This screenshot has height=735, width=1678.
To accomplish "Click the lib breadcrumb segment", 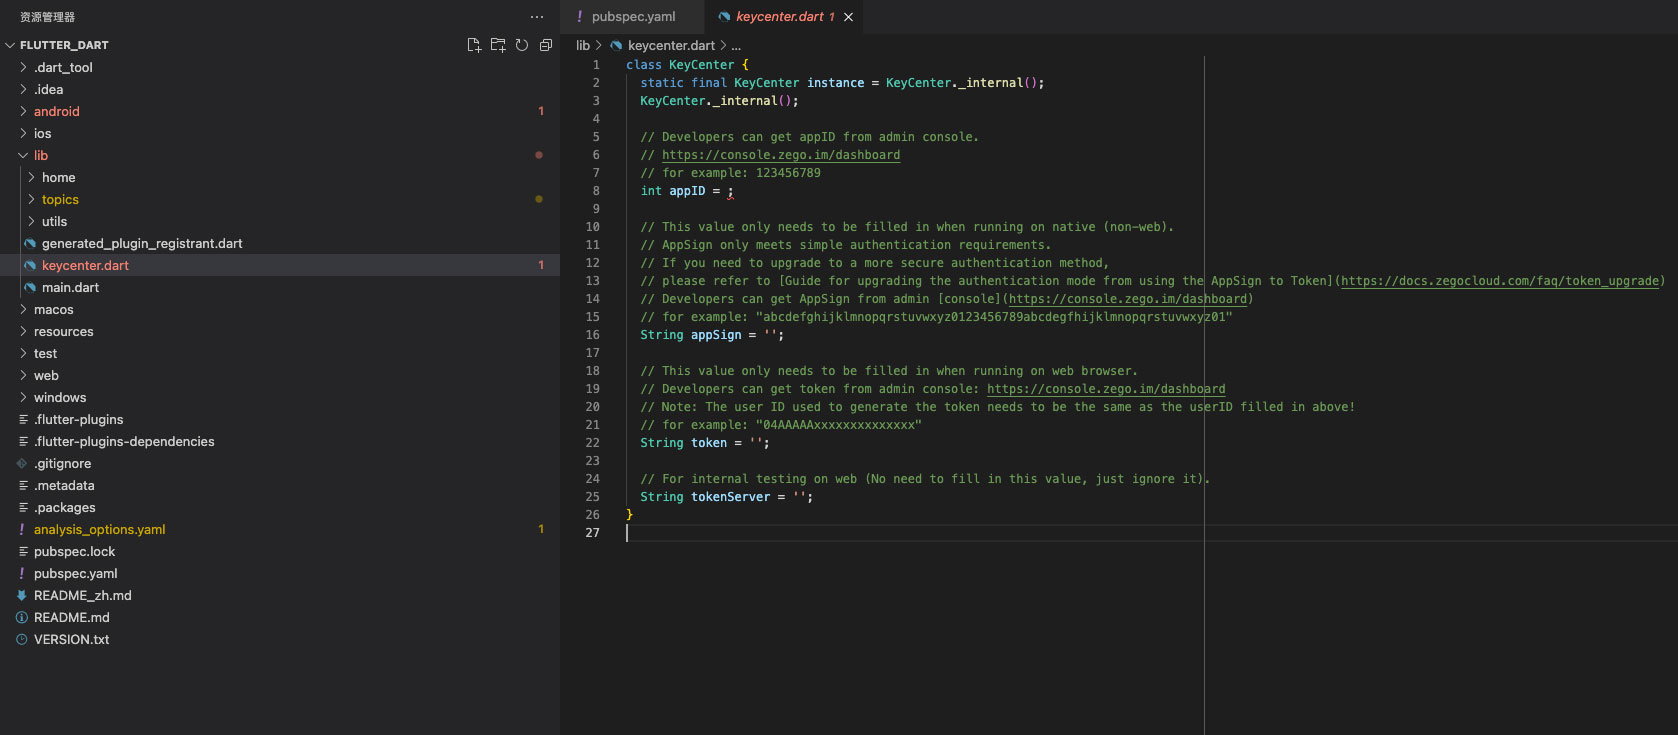I will tap(583, 46).
